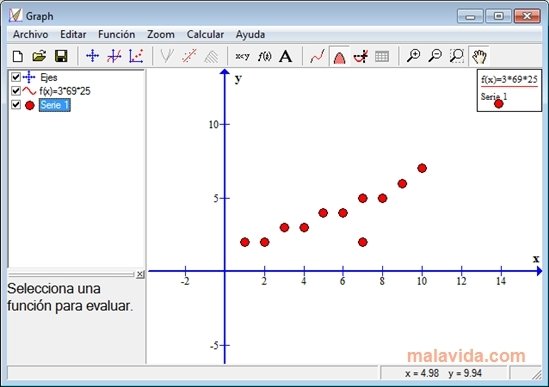The image size is (549, 387).
Task: Insert a point series from the toolbar
Action: click(x=136, y=56)
